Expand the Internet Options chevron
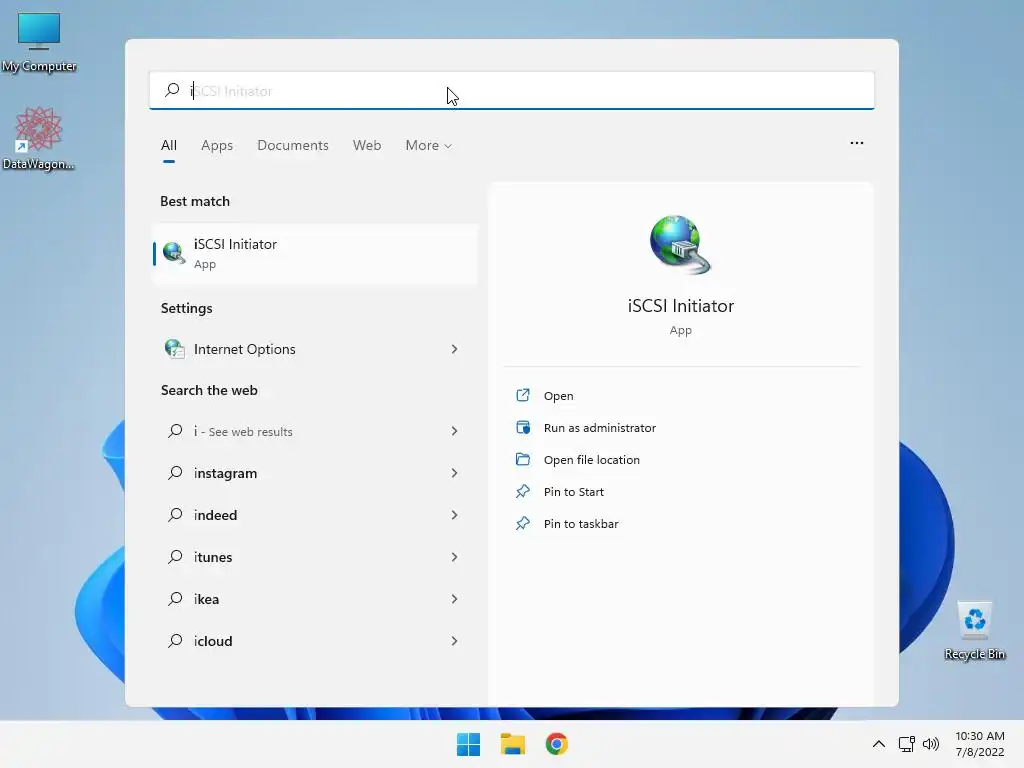 [x=455, y=349]
